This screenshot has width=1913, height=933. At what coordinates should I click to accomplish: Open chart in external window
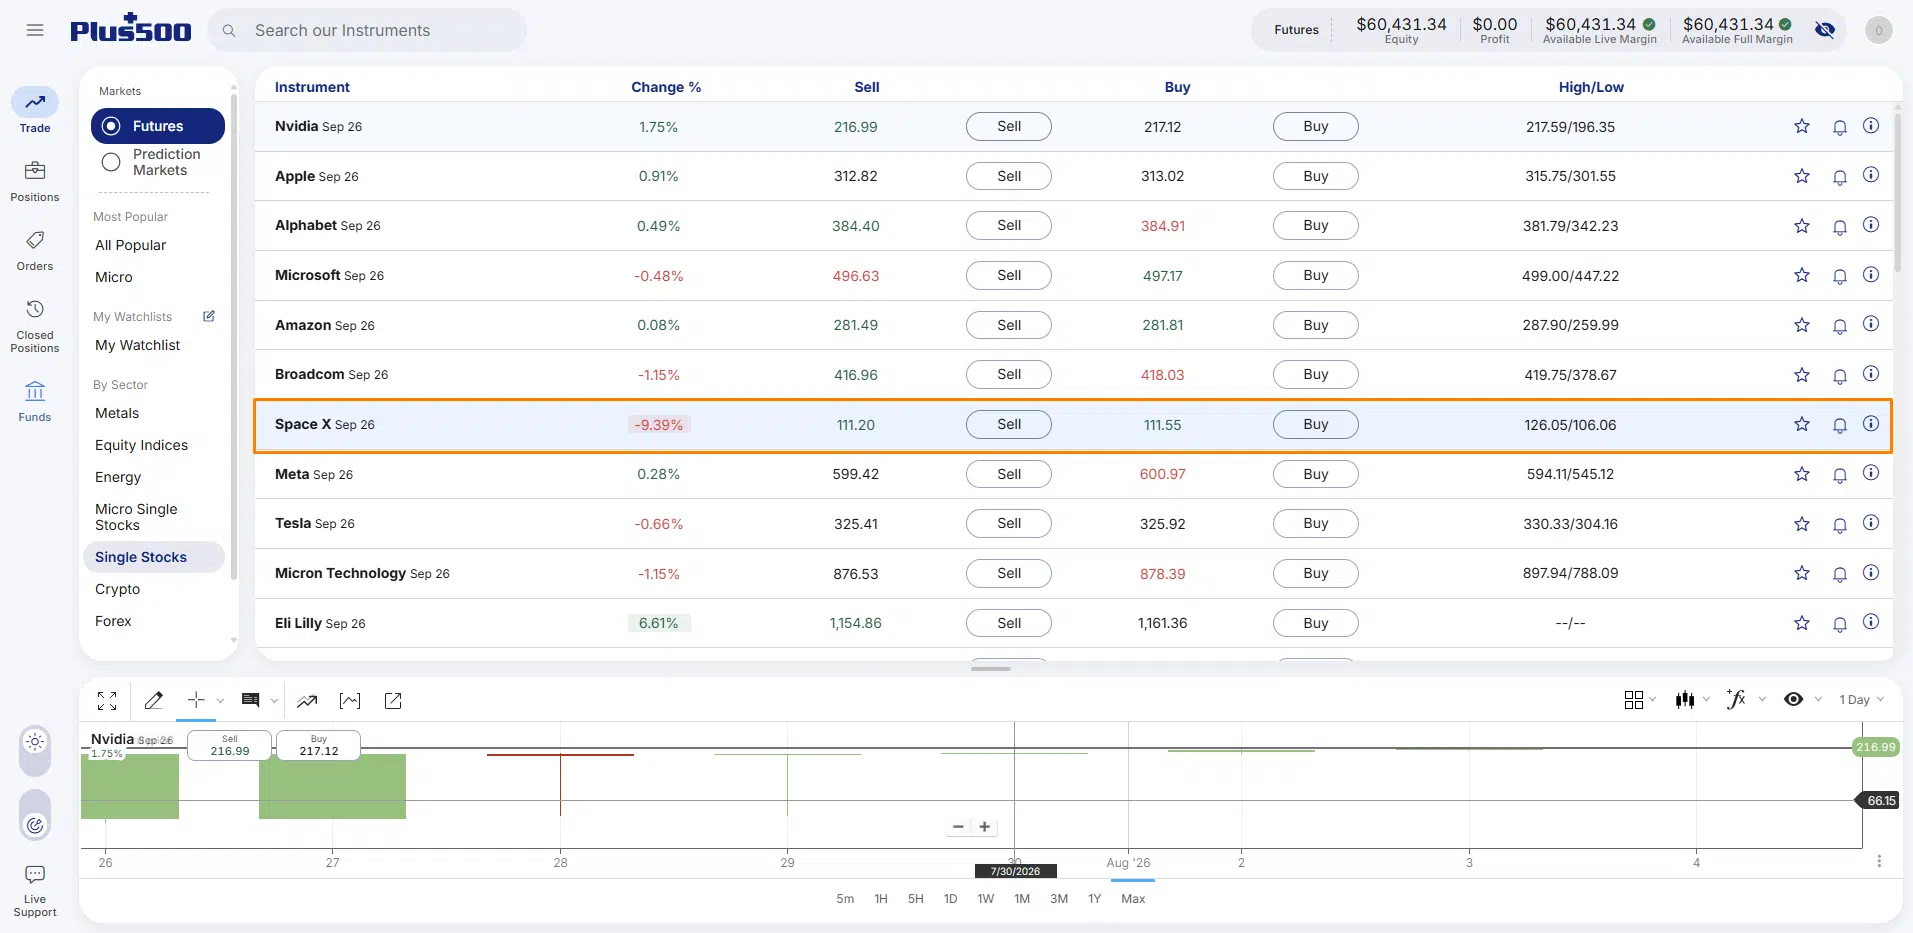393,701
